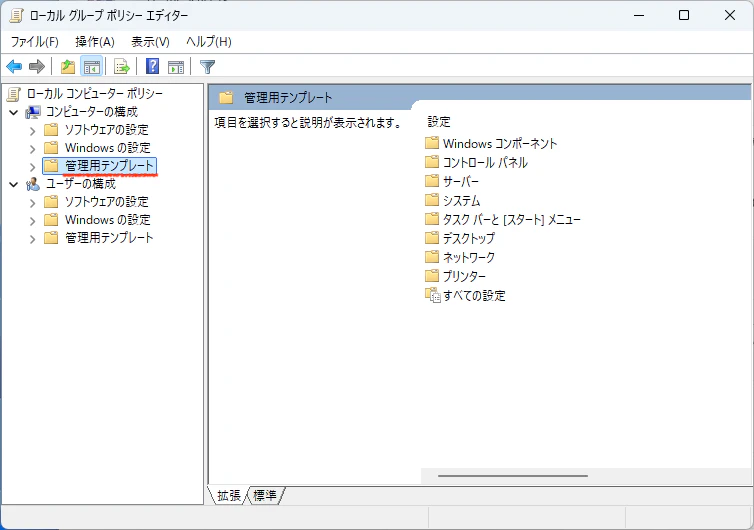Screen dimensions: 754x530
Task: Click the Up one level folder icon
Action: (x=68, y=66)
